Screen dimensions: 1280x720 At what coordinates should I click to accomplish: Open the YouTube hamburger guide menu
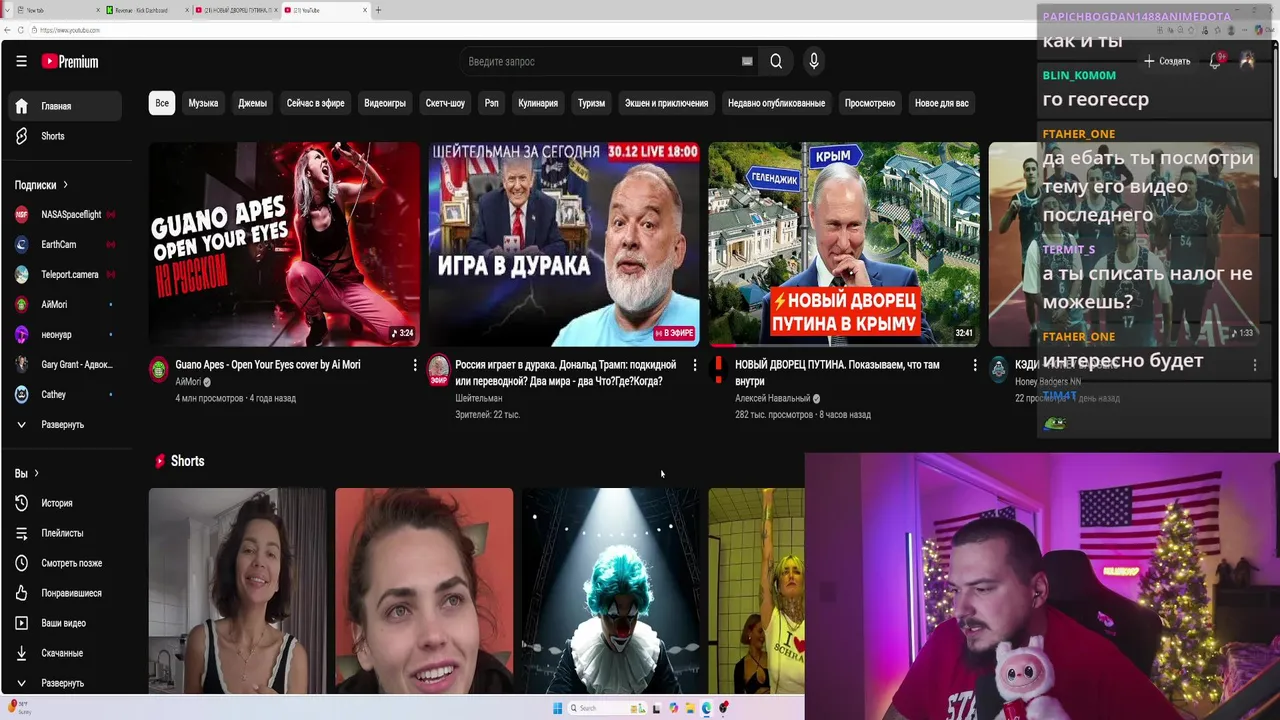[x=21, y=61]
